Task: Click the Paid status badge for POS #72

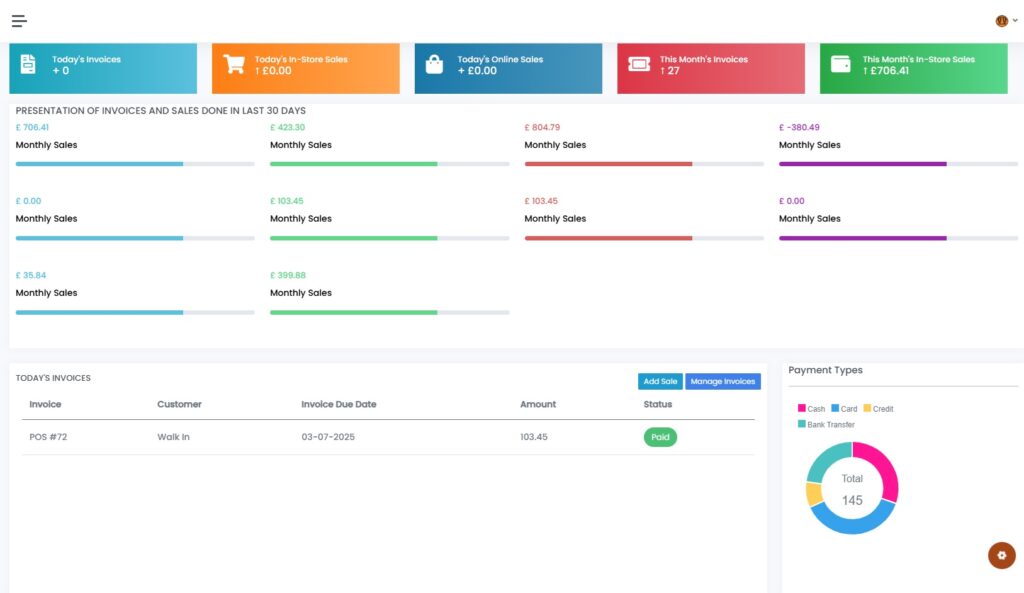Action: [660, 437]
